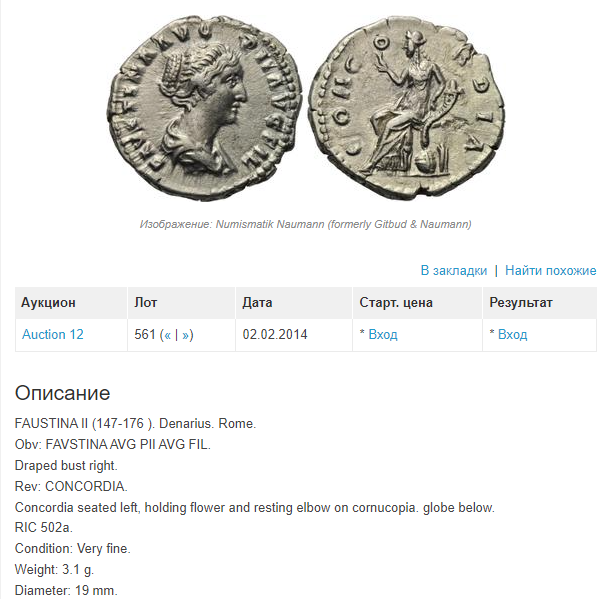Go to next lot with » arrow
The image size is (604, 599).
(185, 334)
